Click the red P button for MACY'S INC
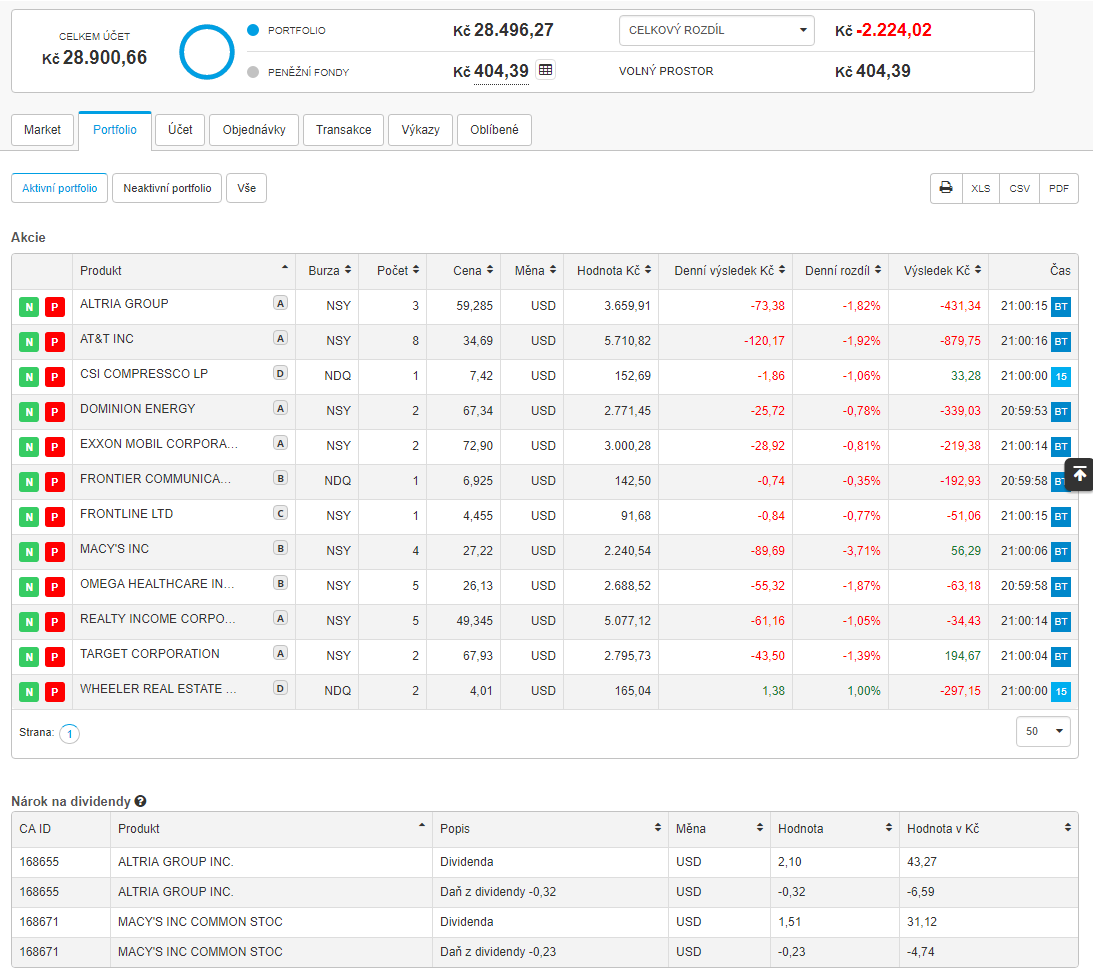Viewport: 1093px width, 978px height. 54,551
